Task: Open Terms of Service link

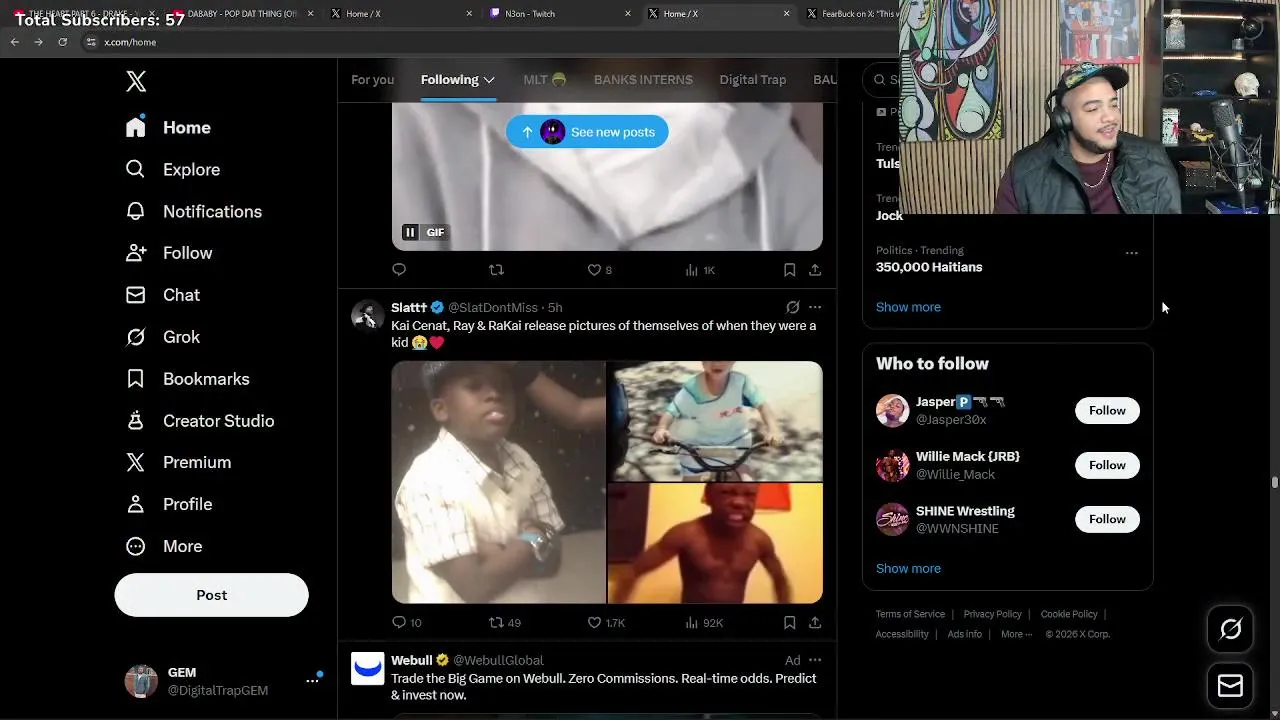Action: [910, 614]
